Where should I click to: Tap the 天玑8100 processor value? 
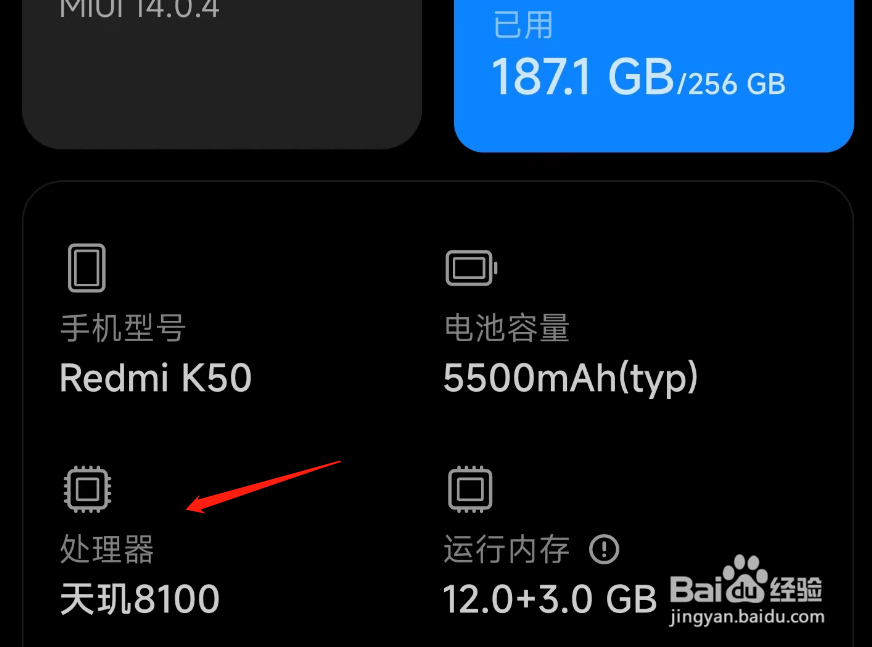[x=140, y=599]
